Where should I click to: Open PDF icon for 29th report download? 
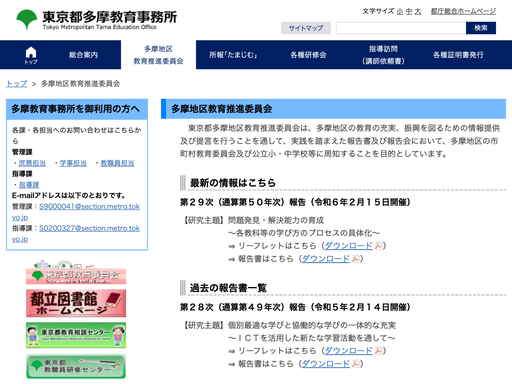click(x=356, y=259)
